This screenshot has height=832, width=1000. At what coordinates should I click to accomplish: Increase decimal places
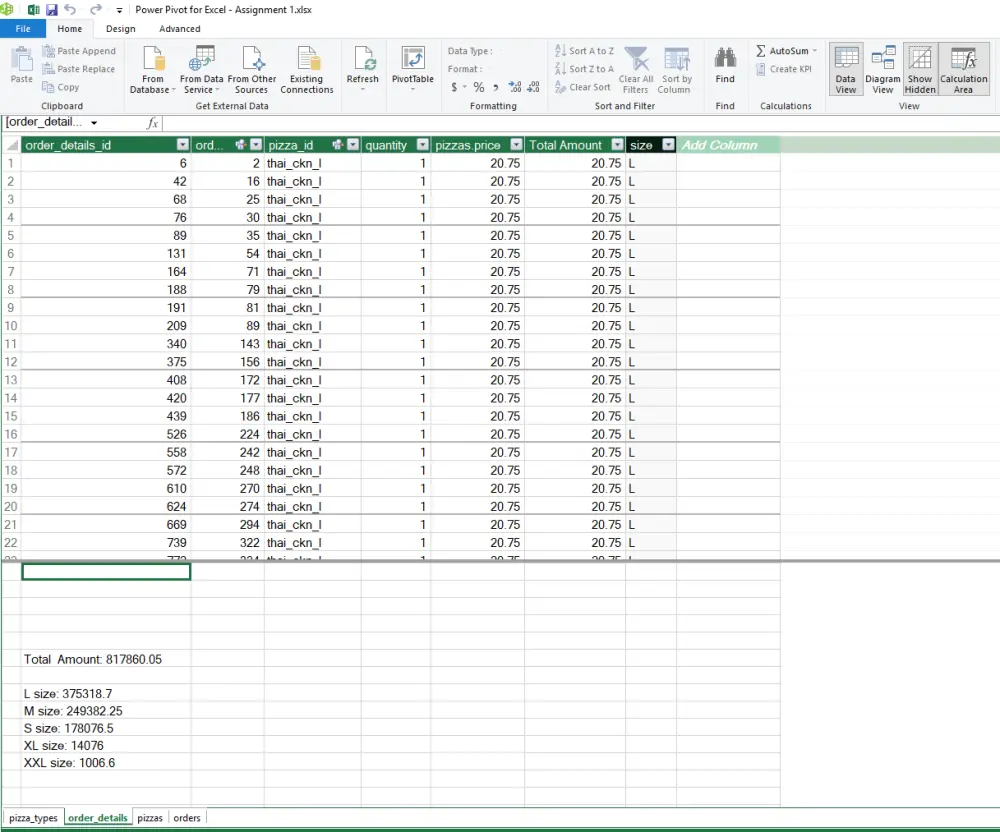coord(515,87)
